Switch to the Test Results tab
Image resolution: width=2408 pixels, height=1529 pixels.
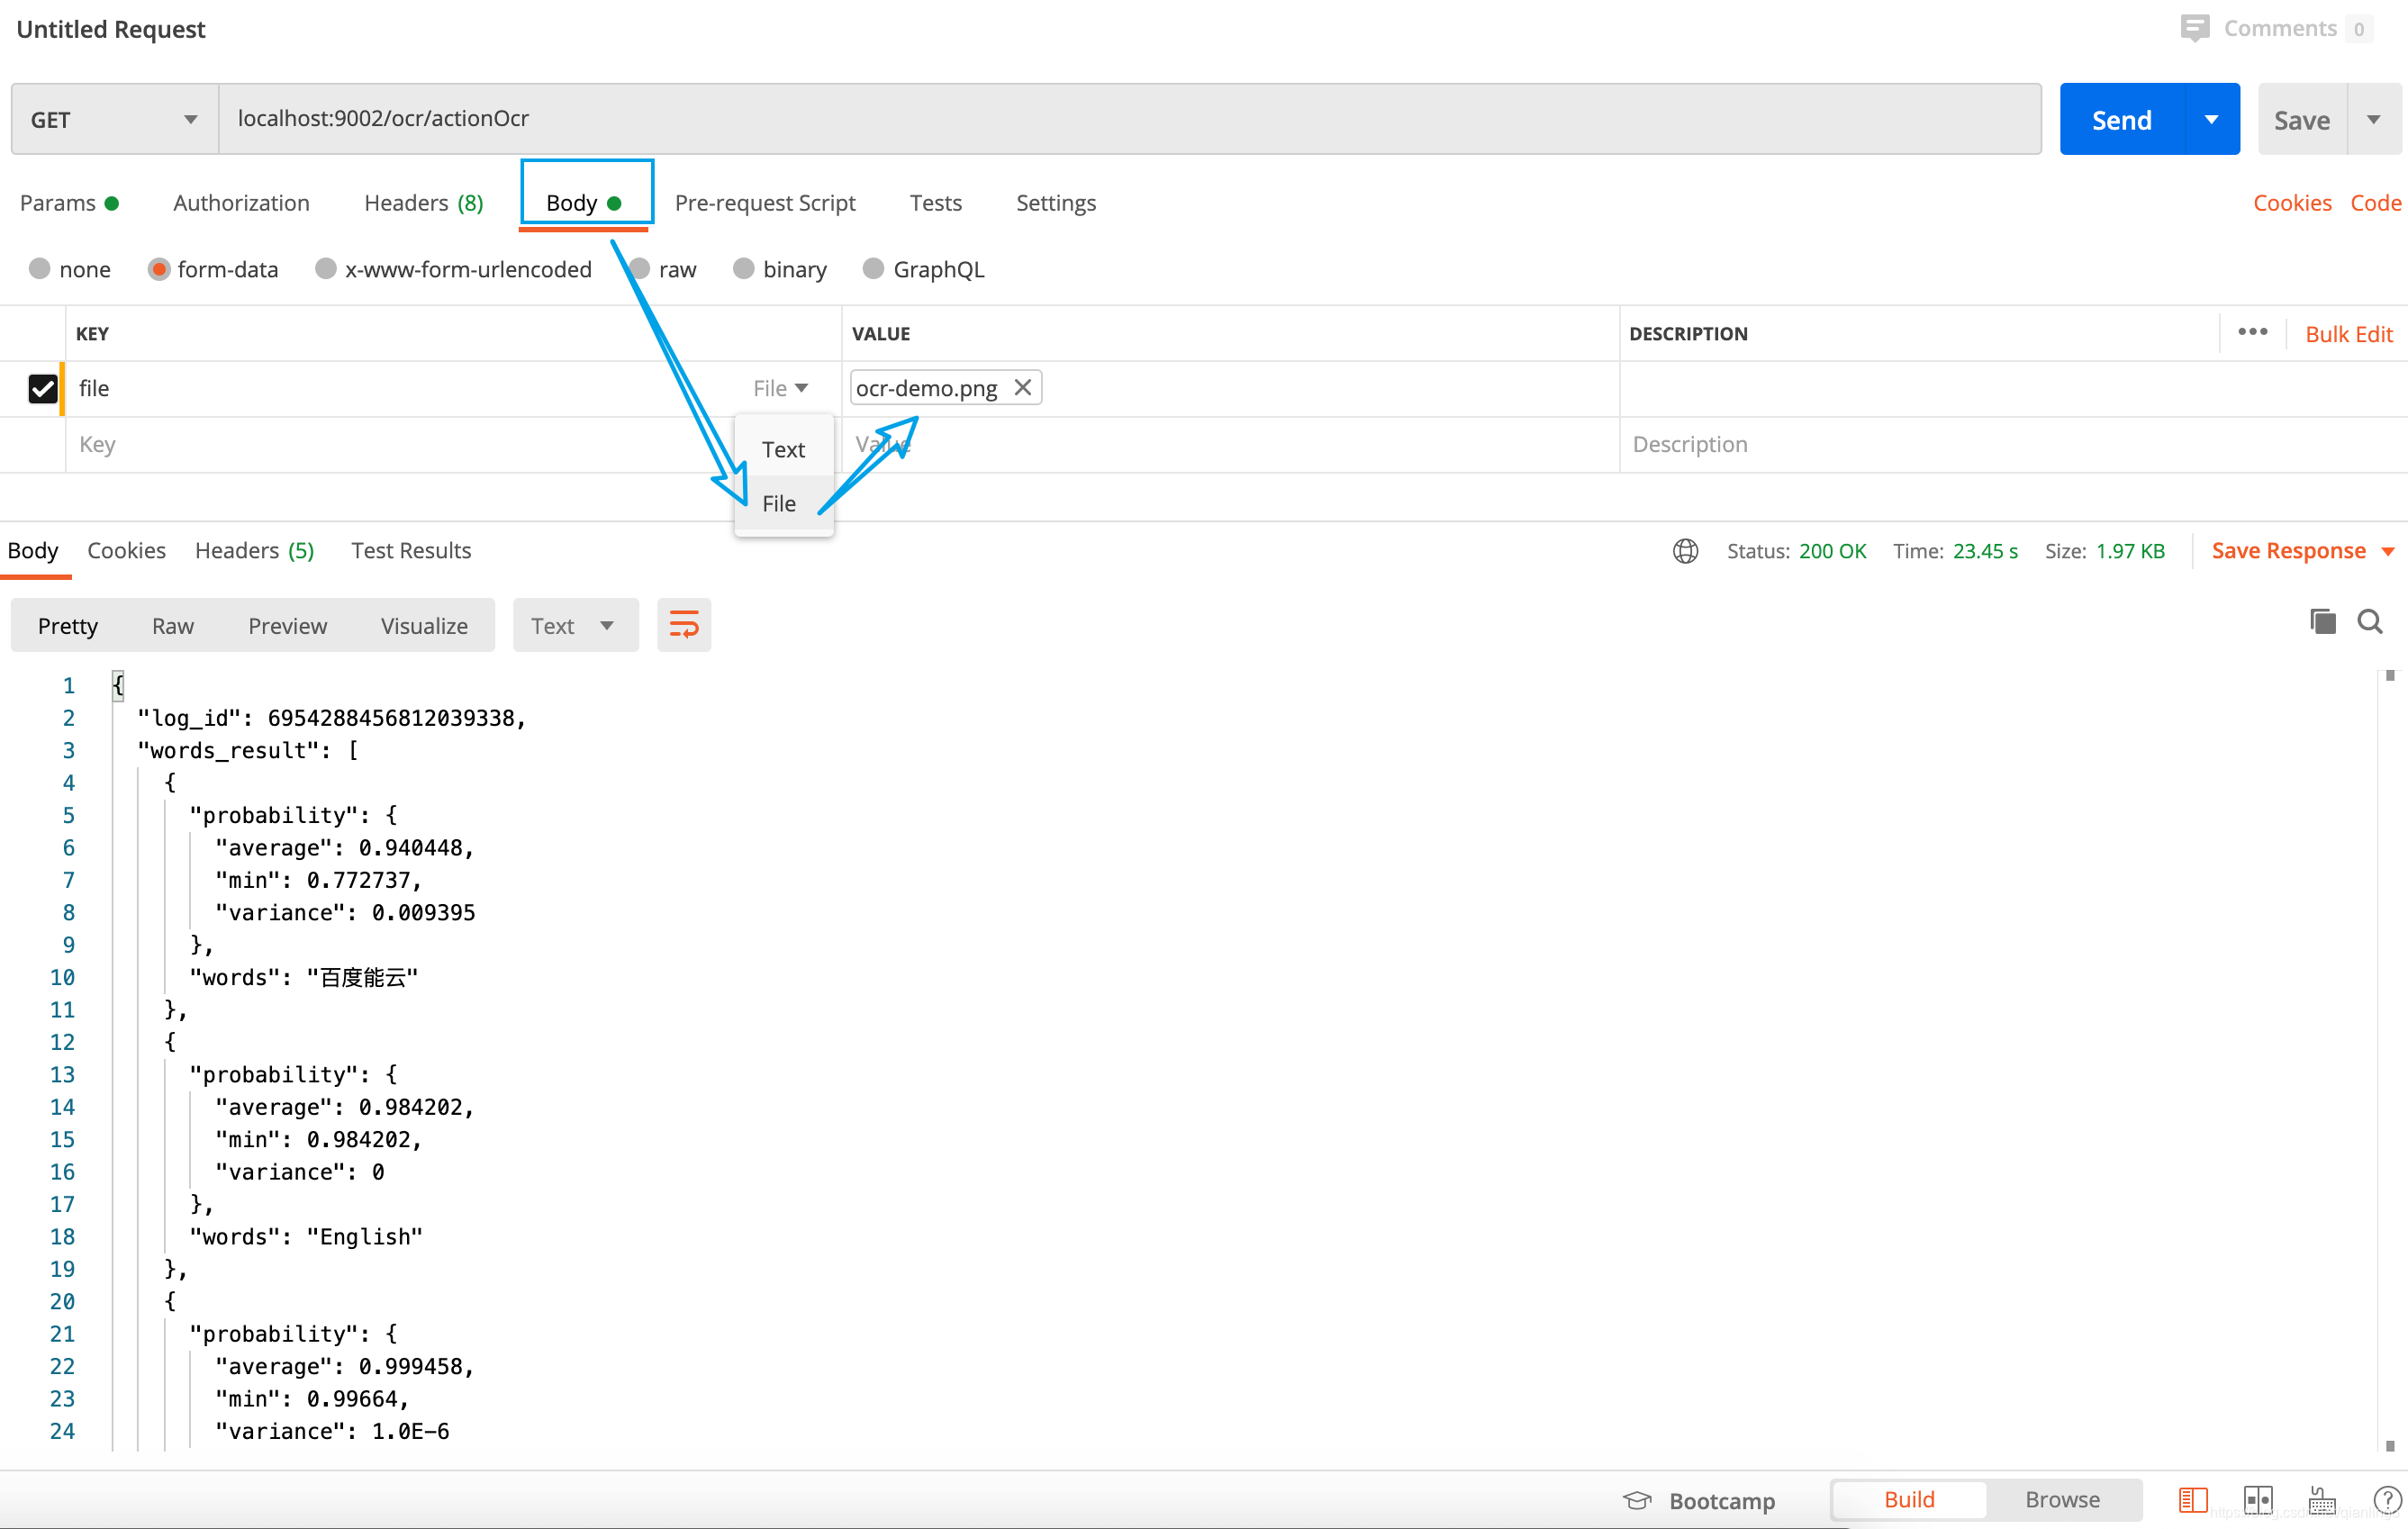411,549
